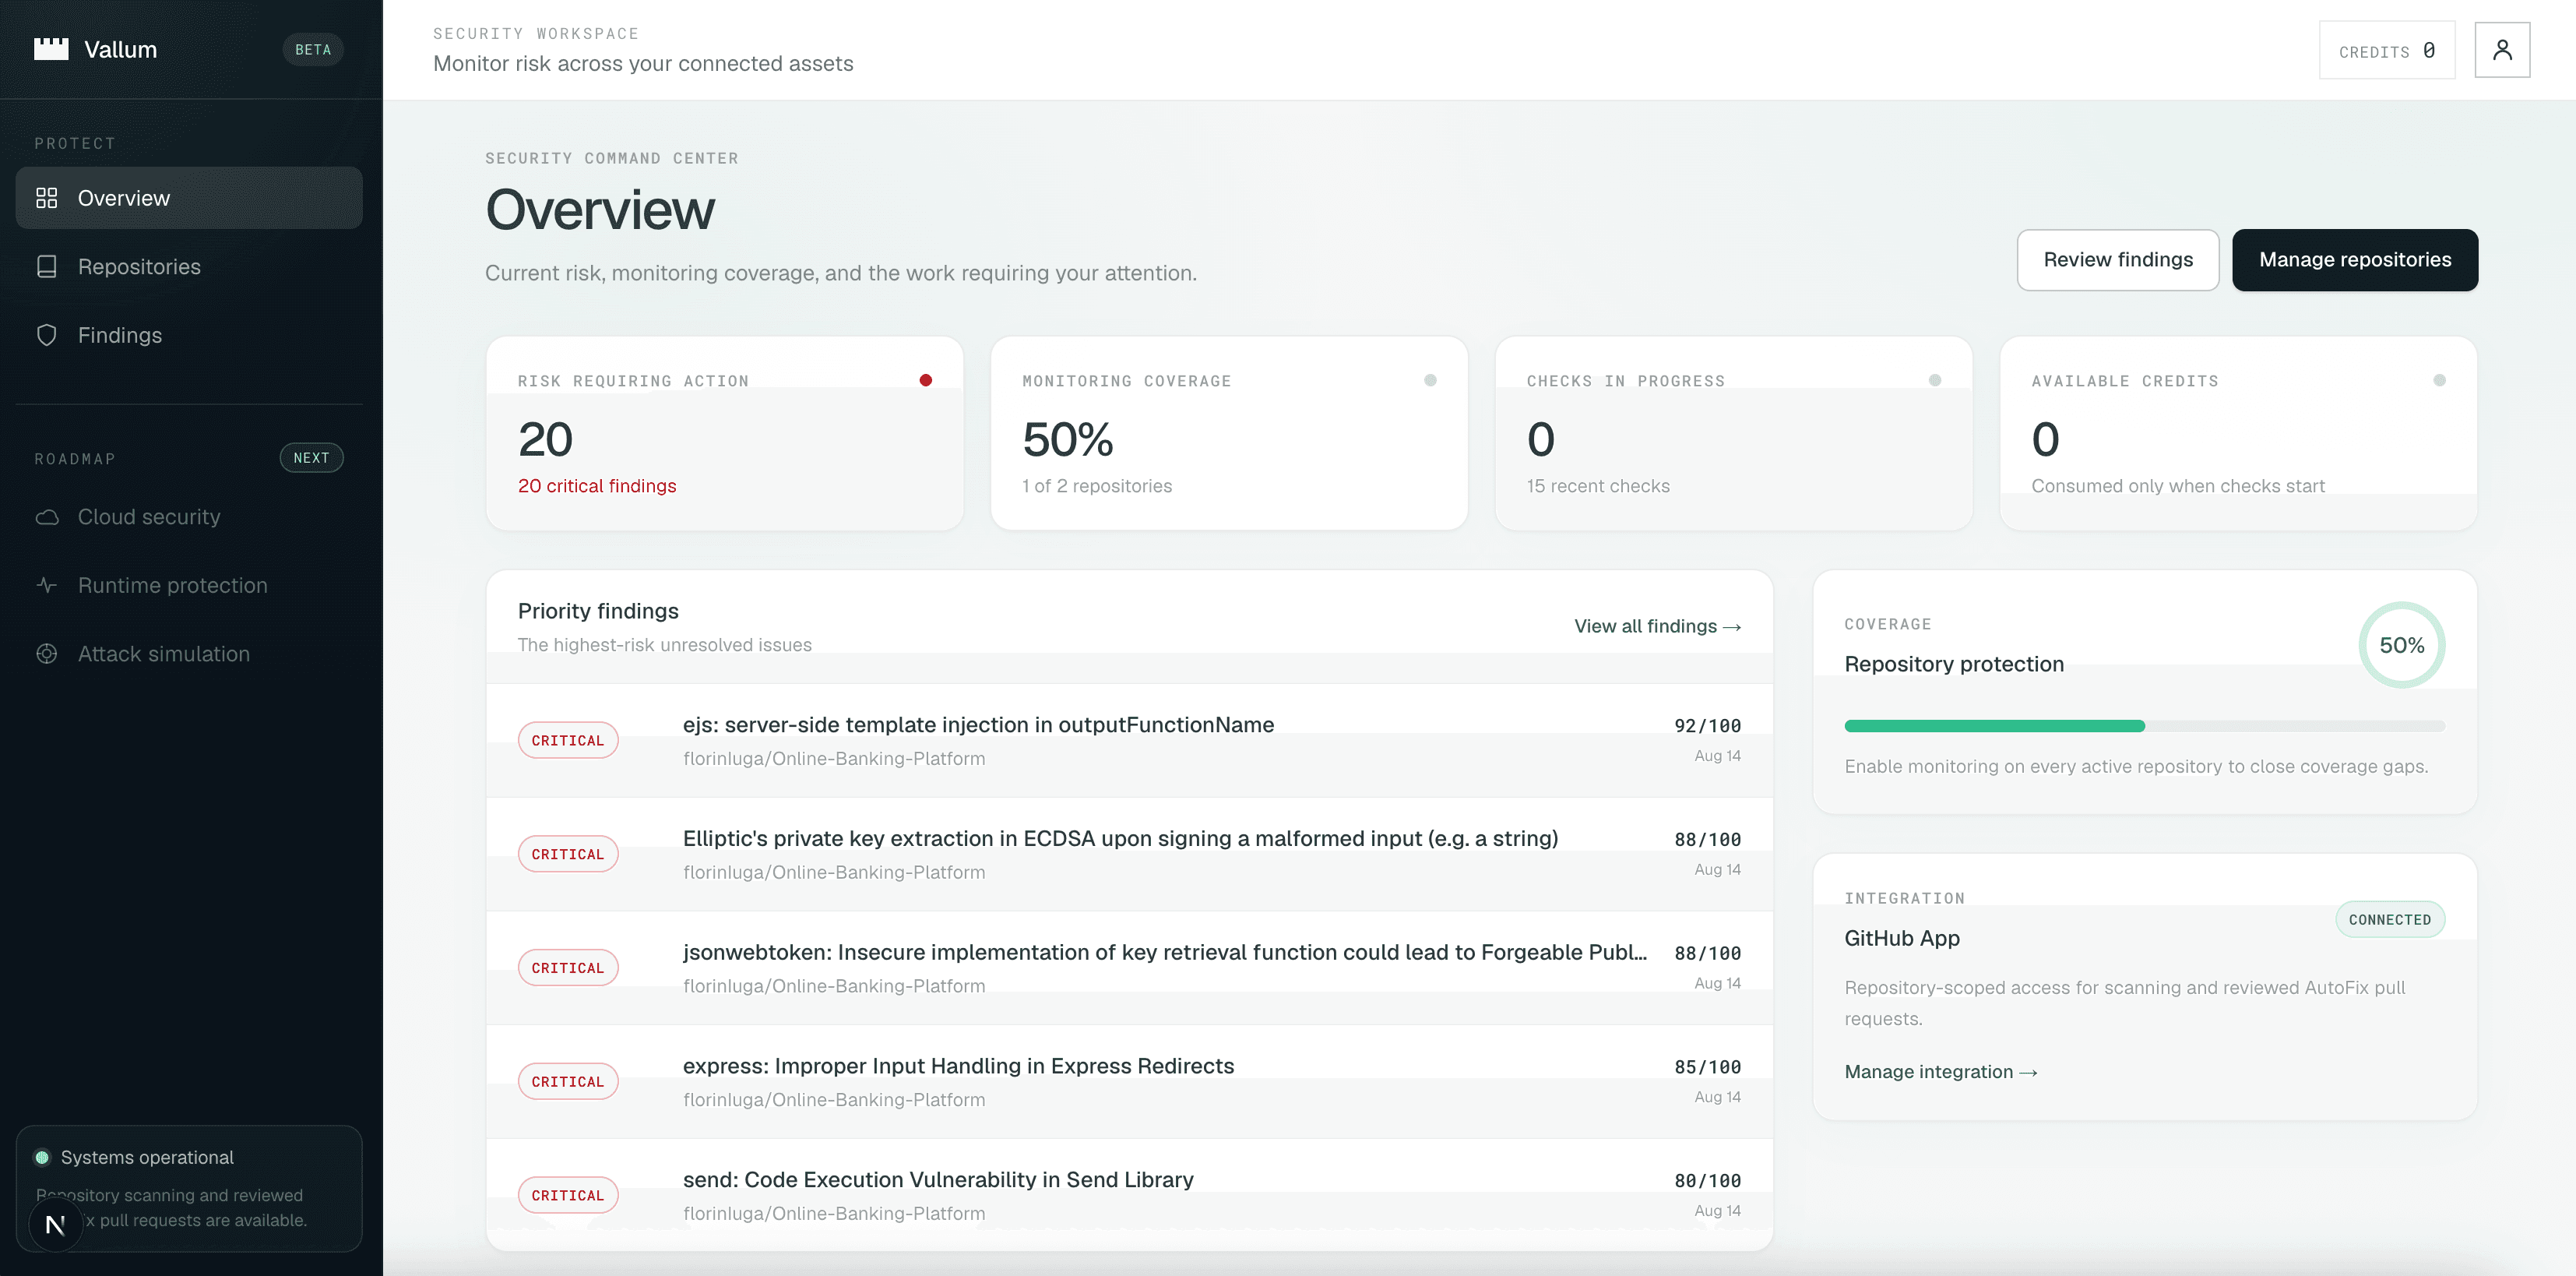Click the CRITICAL badge on the ejs row

(x=568, y=740)
